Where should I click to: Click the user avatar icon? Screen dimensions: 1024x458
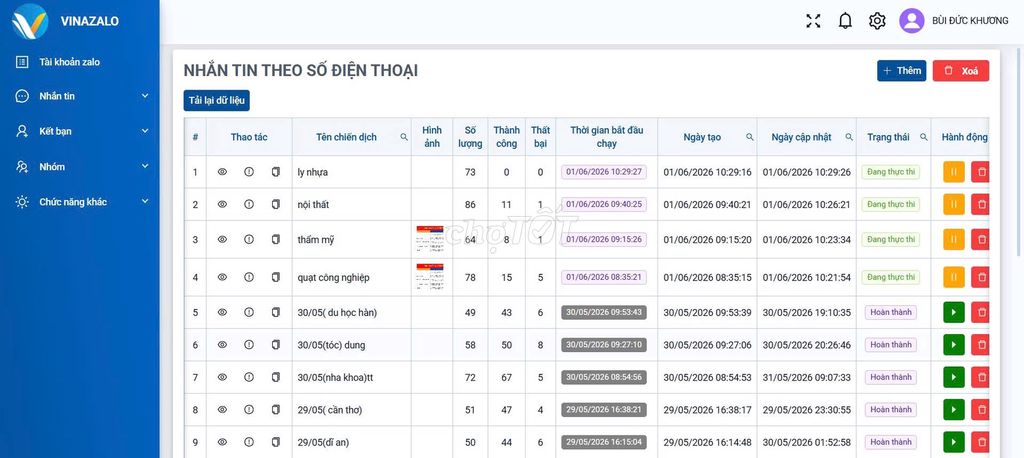tap(912, 21)
